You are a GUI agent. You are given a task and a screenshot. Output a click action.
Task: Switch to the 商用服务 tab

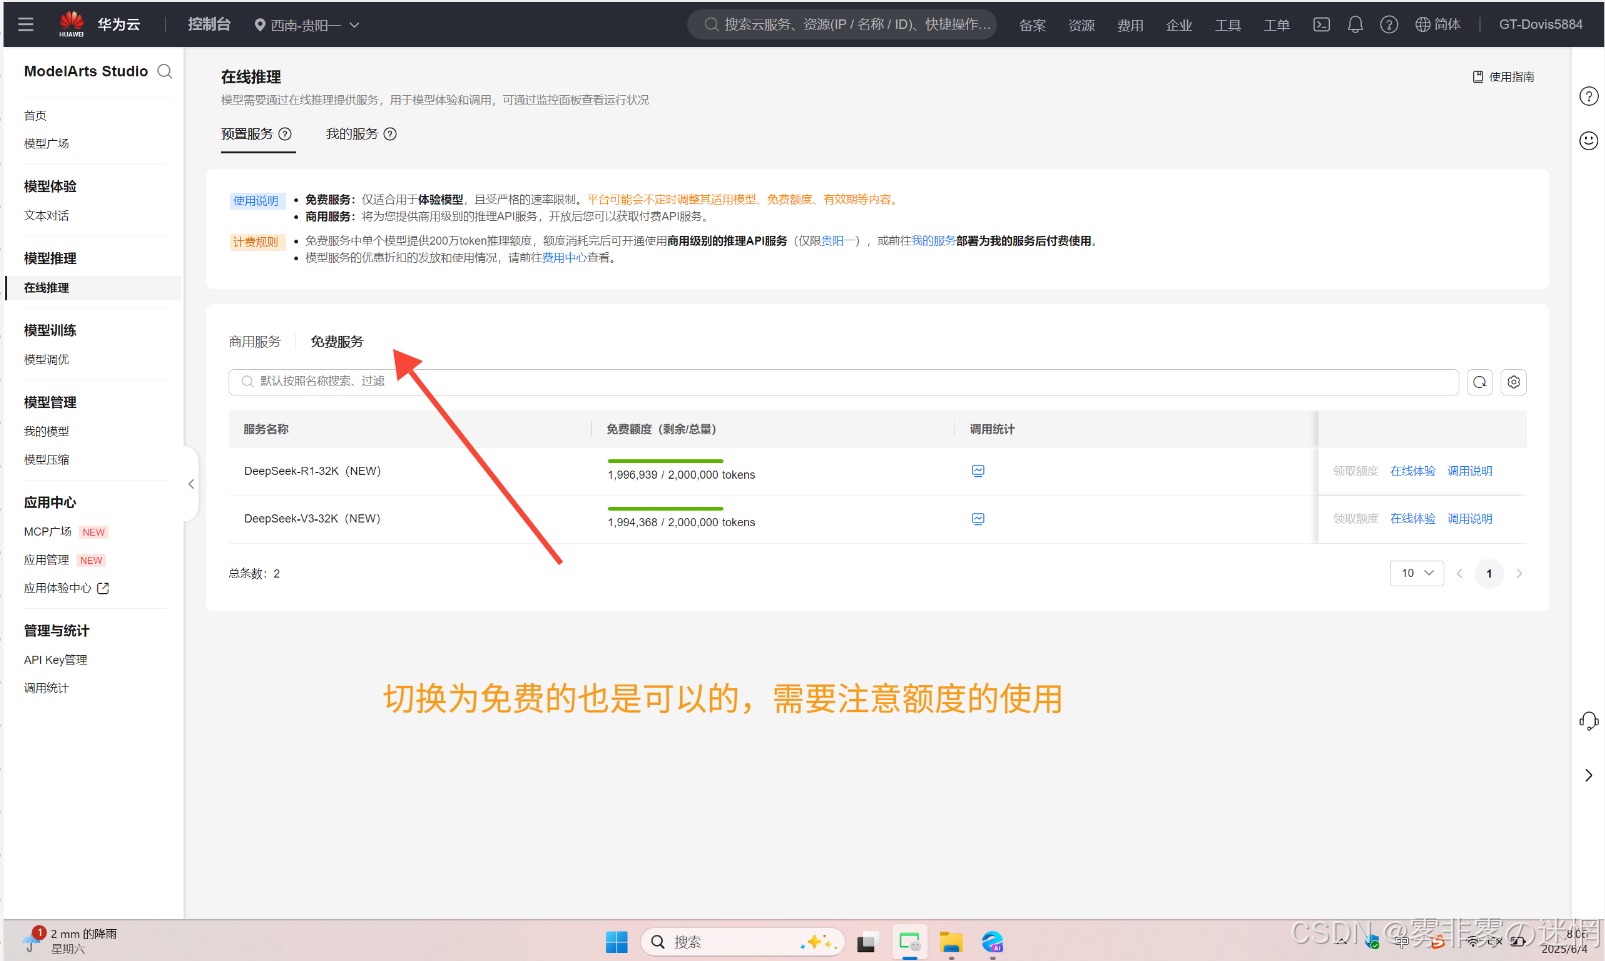(255, 342)
